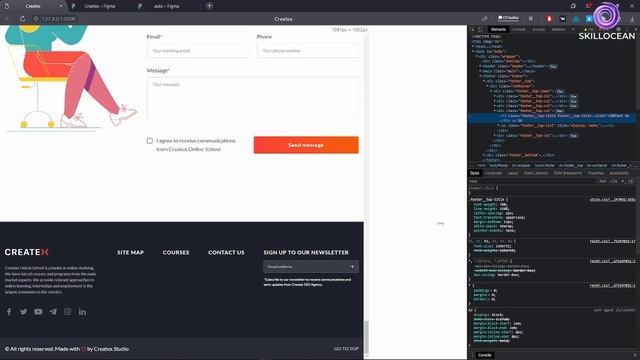Click the Email input field
The height and width of the screenshot is (360, 640).
tap(198, 51)
